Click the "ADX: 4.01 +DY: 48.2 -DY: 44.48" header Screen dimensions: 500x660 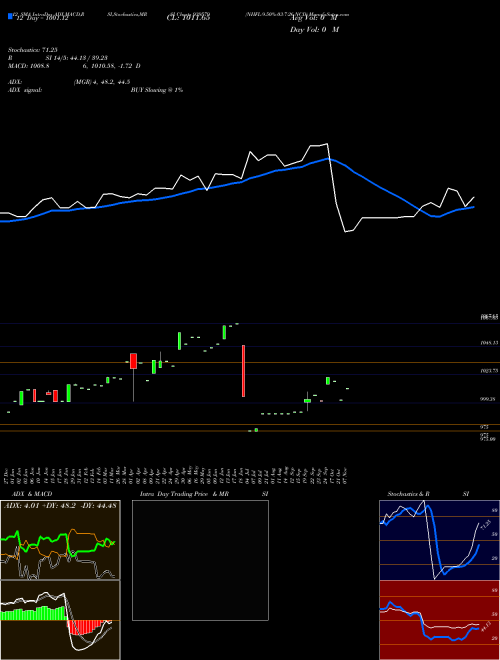click(x=60, y=506)
